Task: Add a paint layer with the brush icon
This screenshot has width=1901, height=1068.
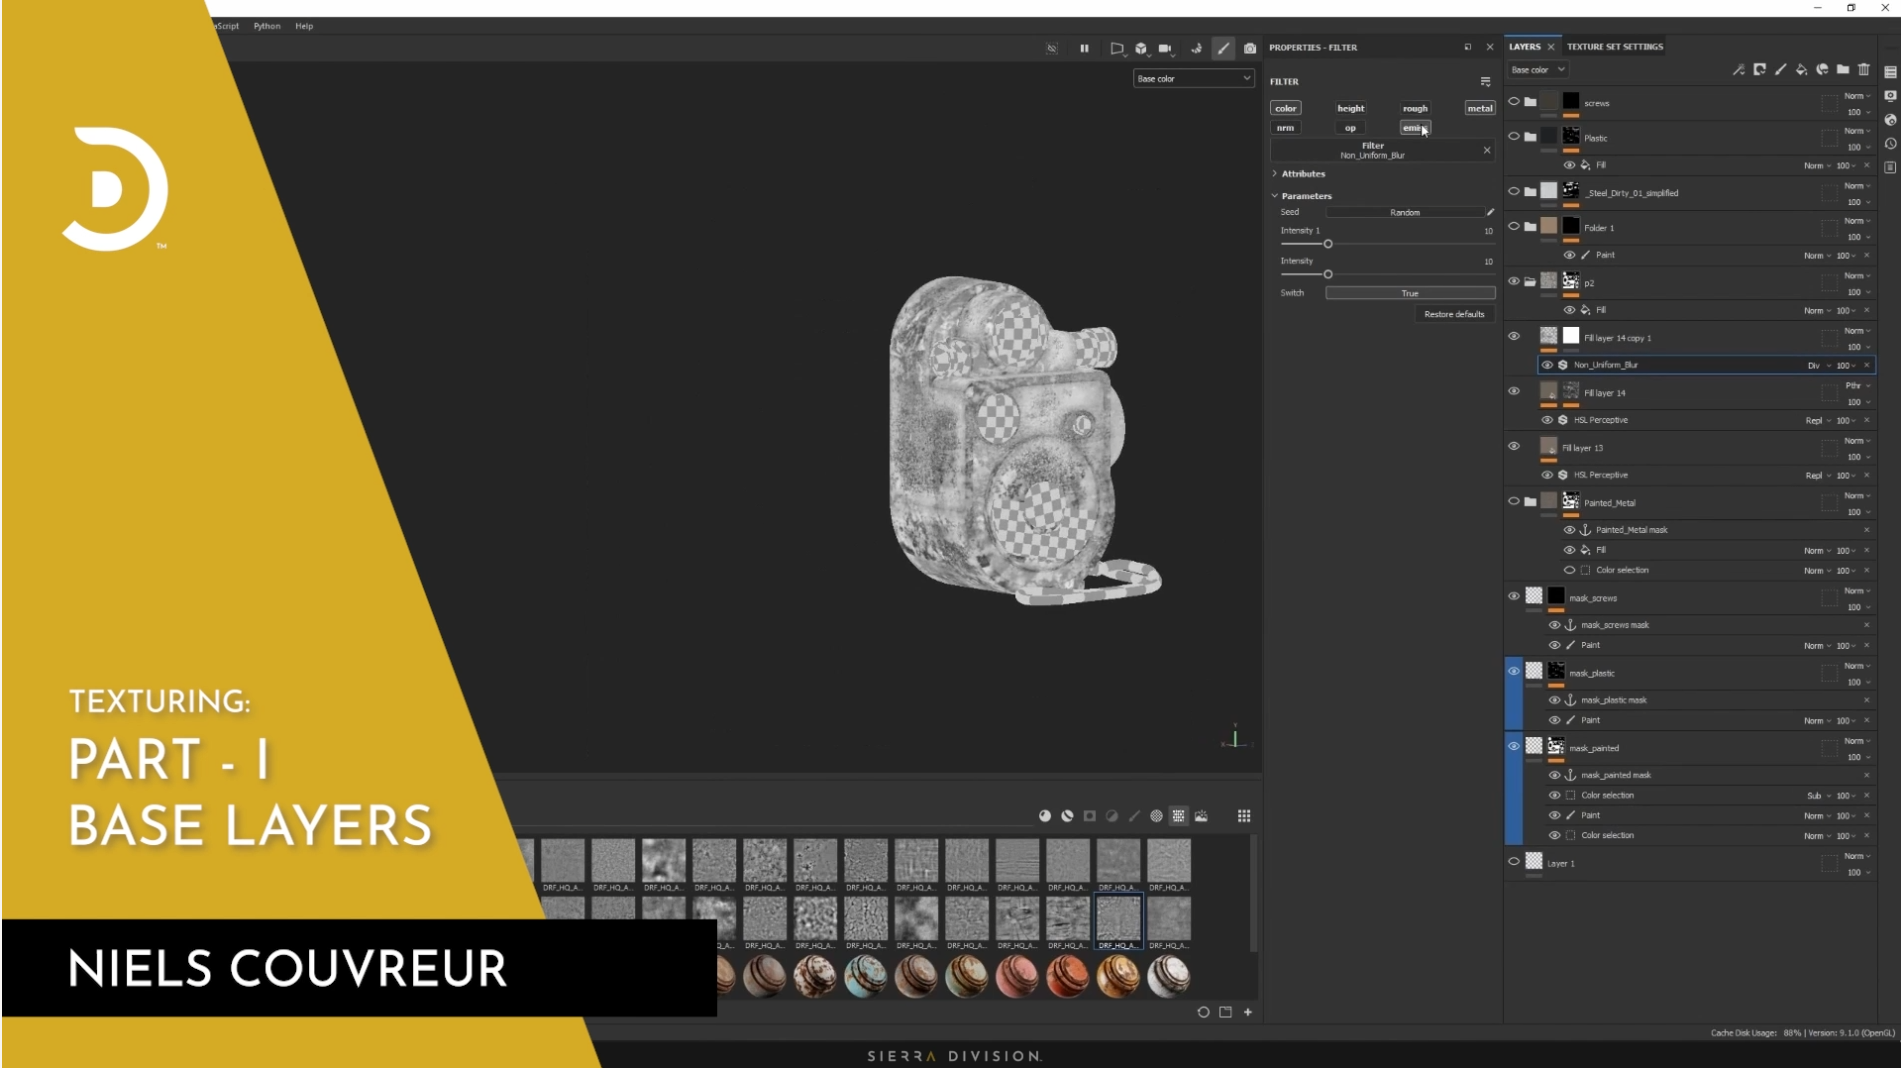Action: pos(1781,70)
